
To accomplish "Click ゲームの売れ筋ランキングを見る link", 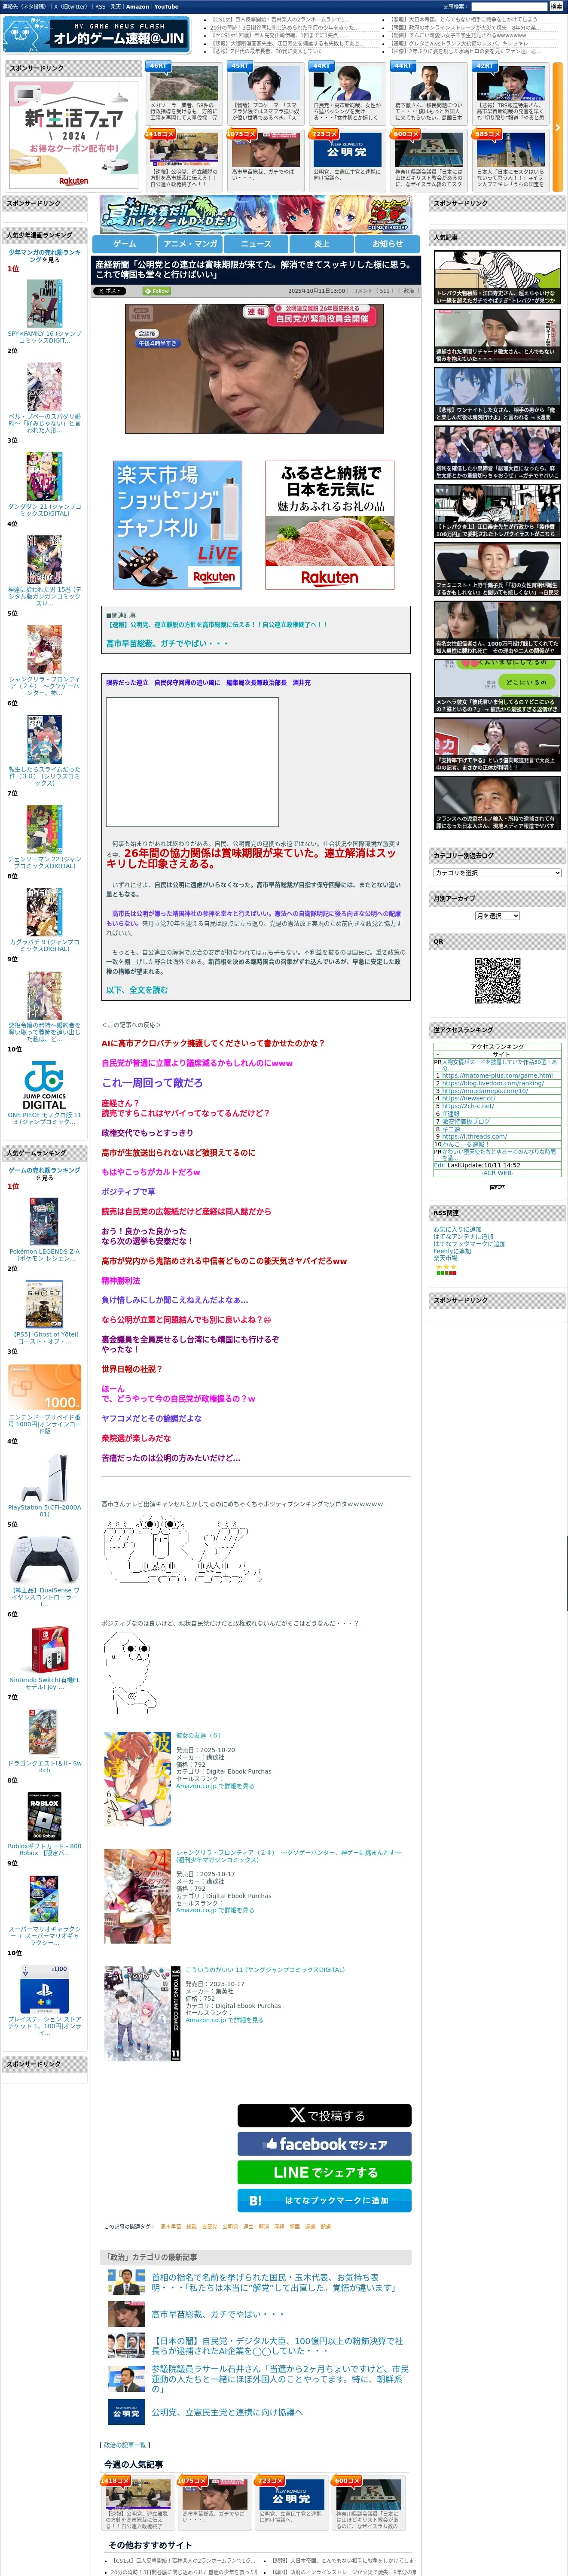I will coord(44,1173).
